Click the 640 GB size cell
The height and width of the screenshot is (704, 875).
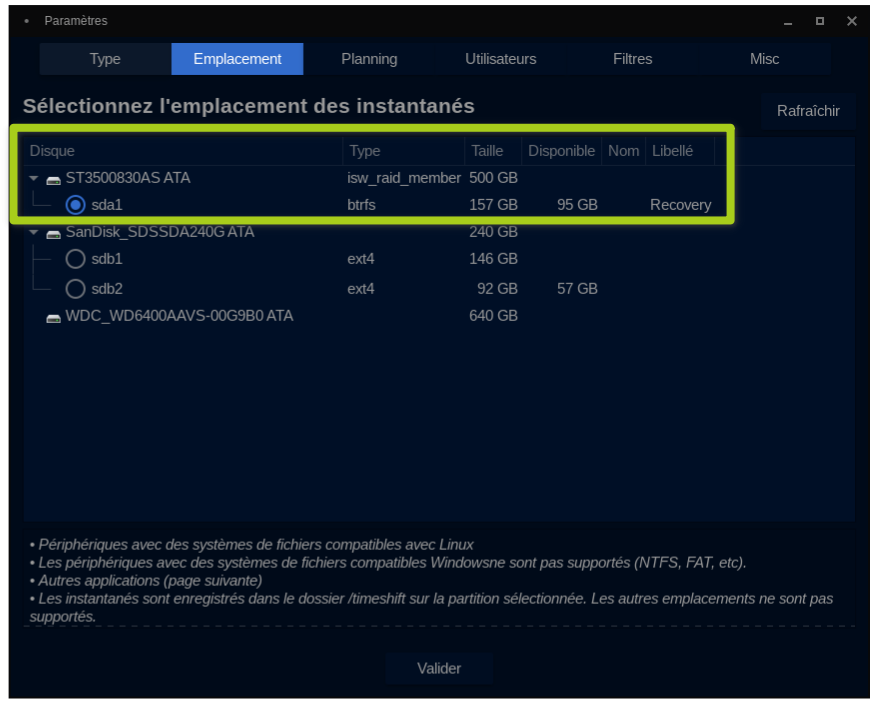[493, 316]
